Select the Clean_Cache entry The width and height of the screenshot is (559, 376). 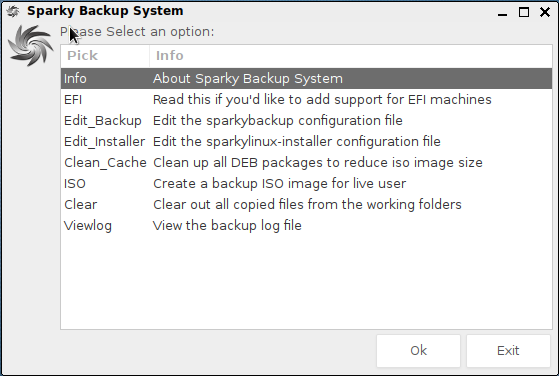(x=306, y=163)
